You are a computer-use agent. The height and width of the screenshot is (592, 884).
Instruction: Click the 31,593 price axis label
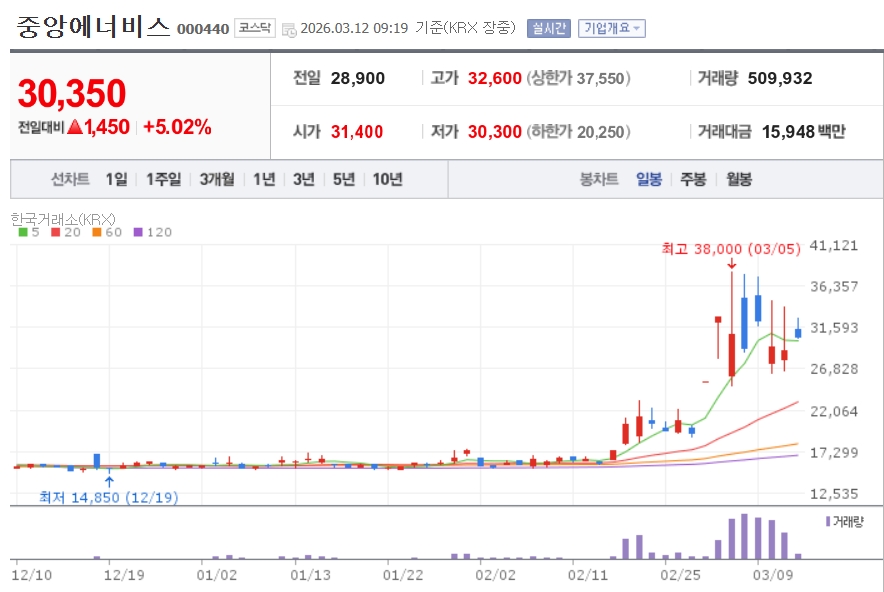pos(834,328)
